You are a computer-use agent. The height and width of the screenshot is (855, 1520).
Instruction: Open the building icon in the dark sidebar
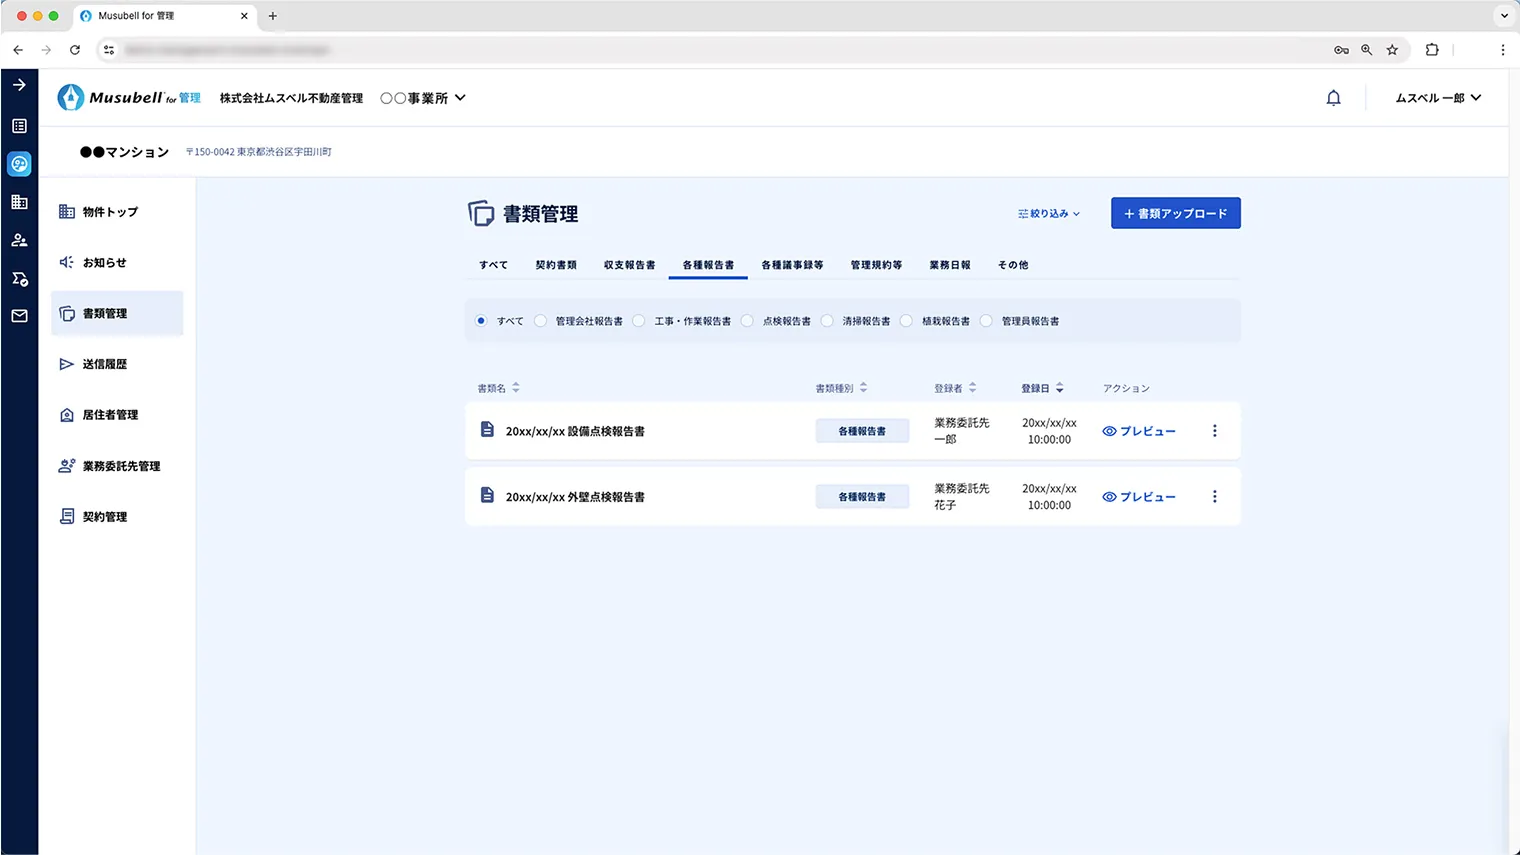point(19,201)
